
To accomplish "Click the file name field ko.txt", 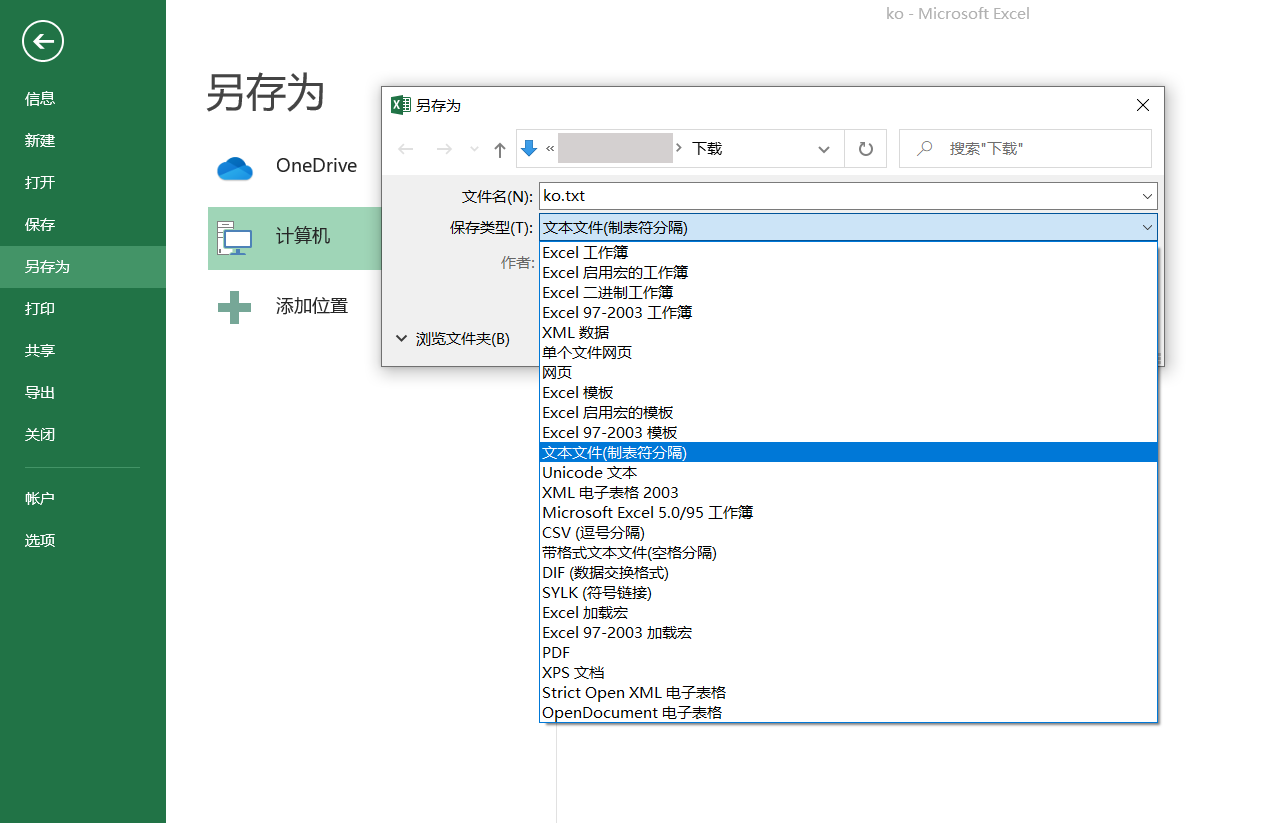I will 848,196.
